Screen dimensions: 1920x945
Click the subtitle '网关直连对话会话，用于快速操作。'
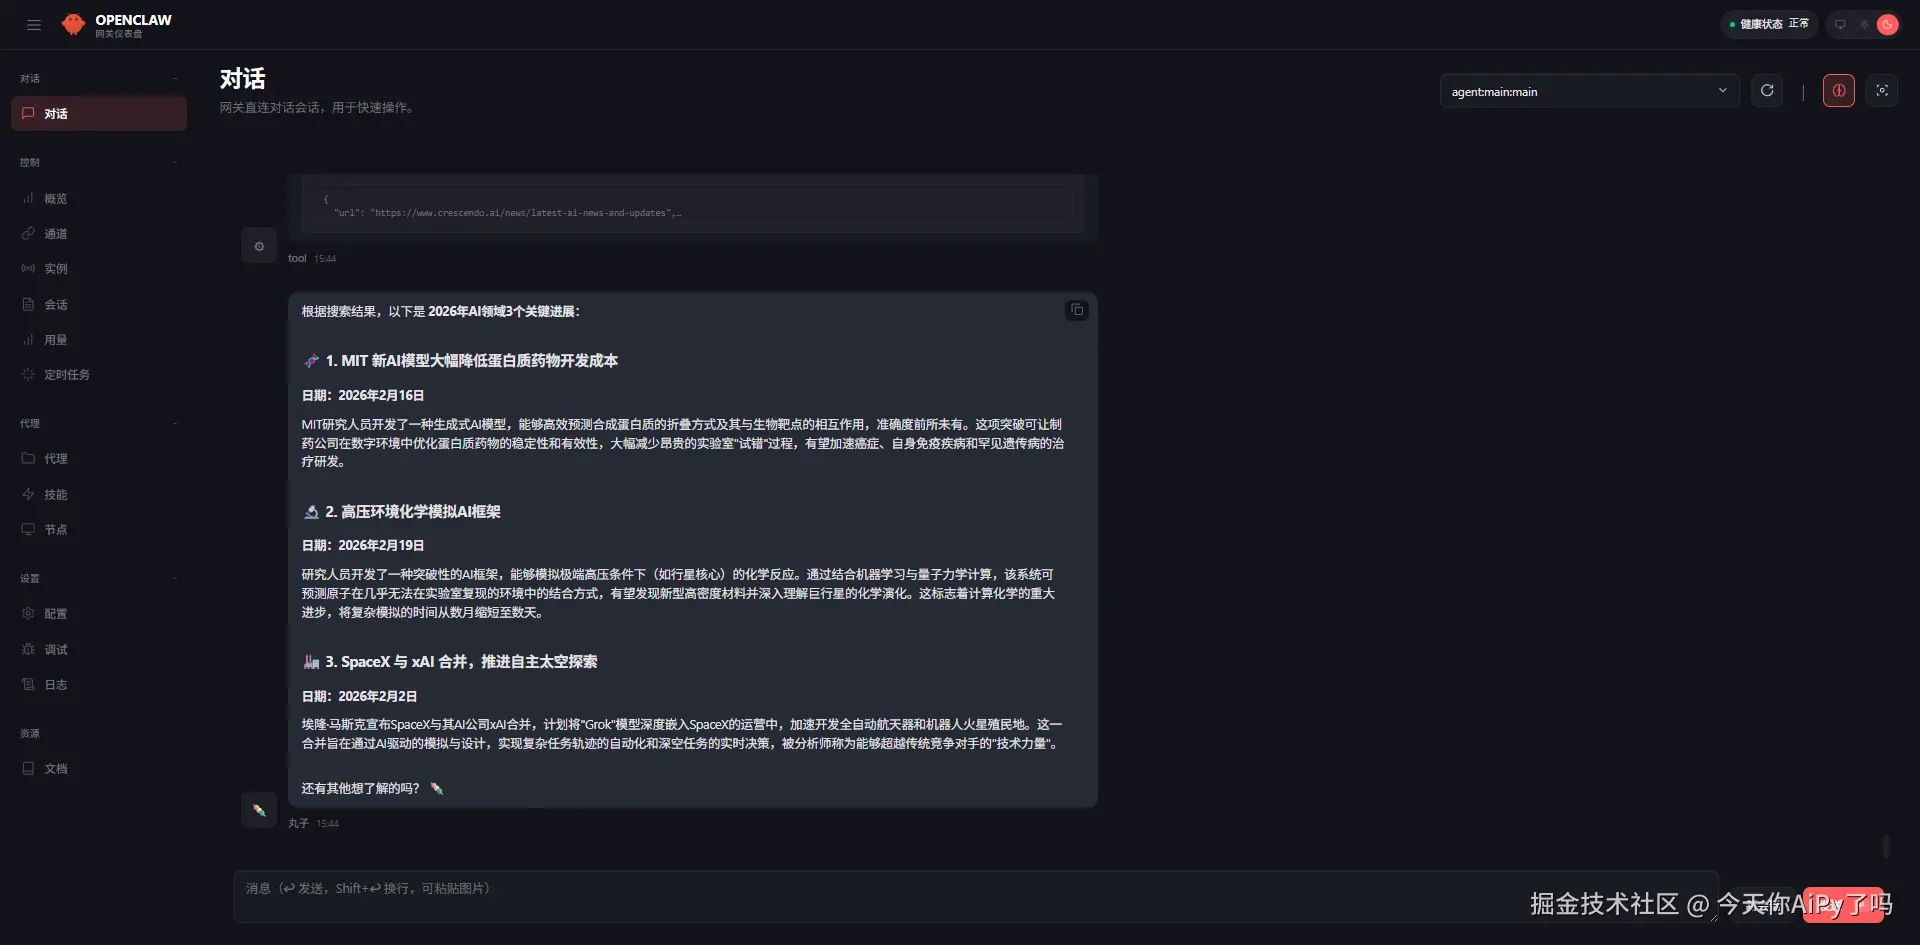click(x=317, y=108)
